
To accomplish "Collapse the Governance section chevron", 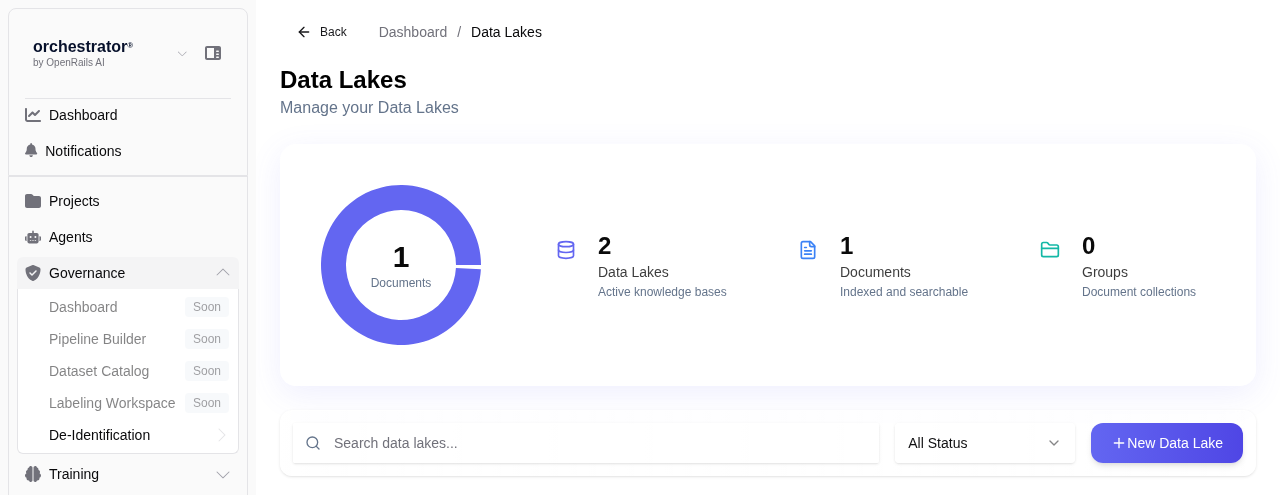I will [223, 272].
